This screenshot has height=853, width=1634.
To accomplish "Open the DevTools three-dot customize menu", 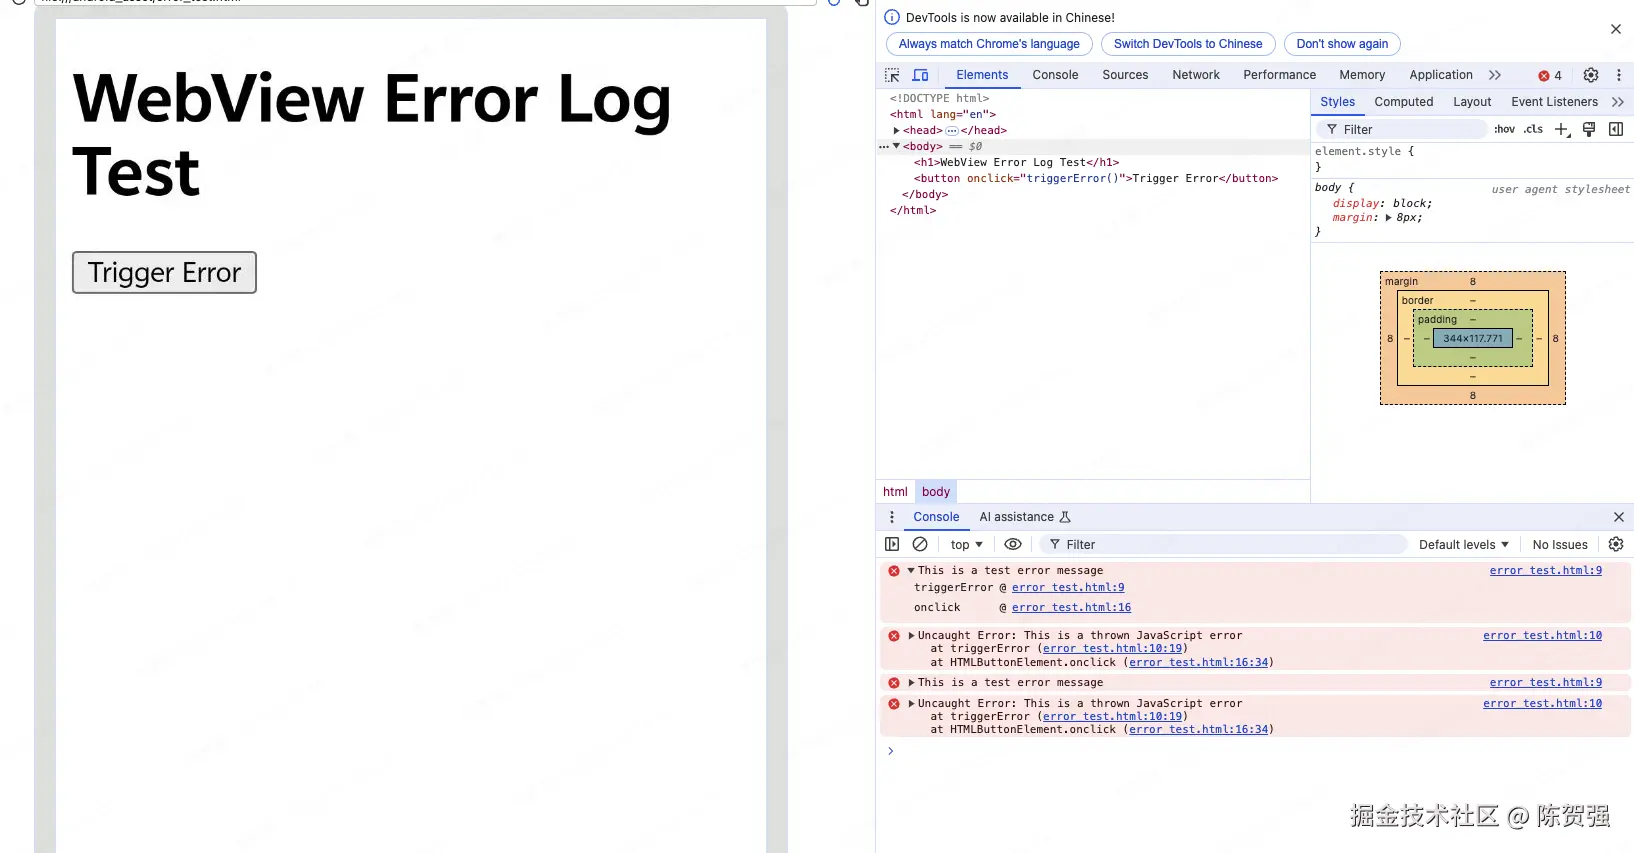I will pyautogui.click(x=1619, y=75).
